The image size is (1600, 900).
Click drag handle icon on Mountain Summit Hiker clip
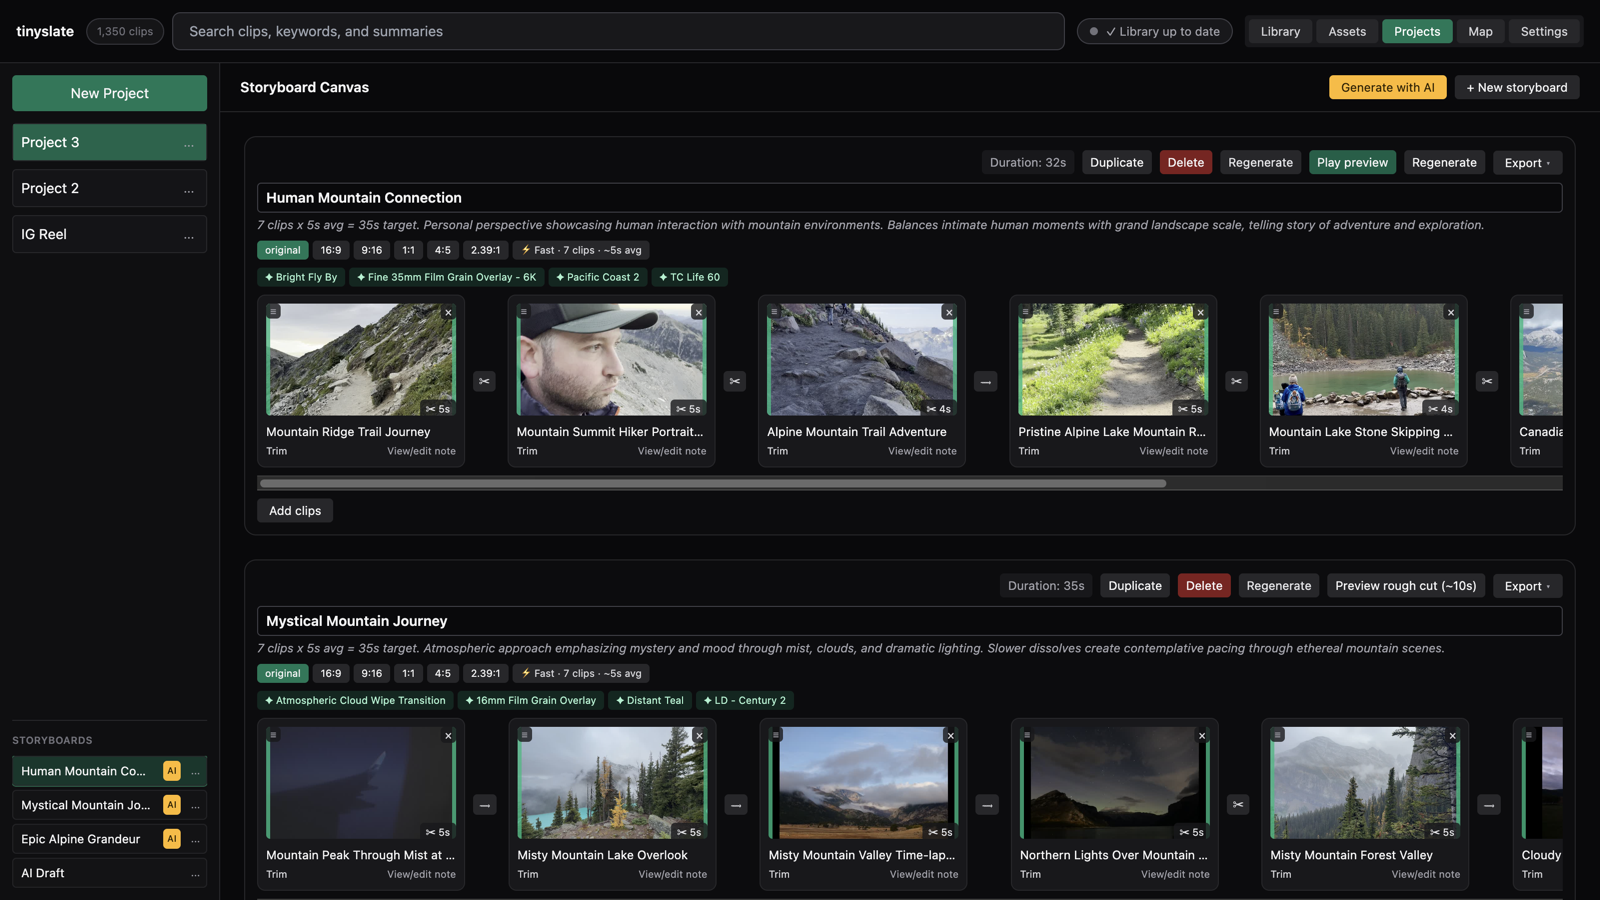click(523, 311)
